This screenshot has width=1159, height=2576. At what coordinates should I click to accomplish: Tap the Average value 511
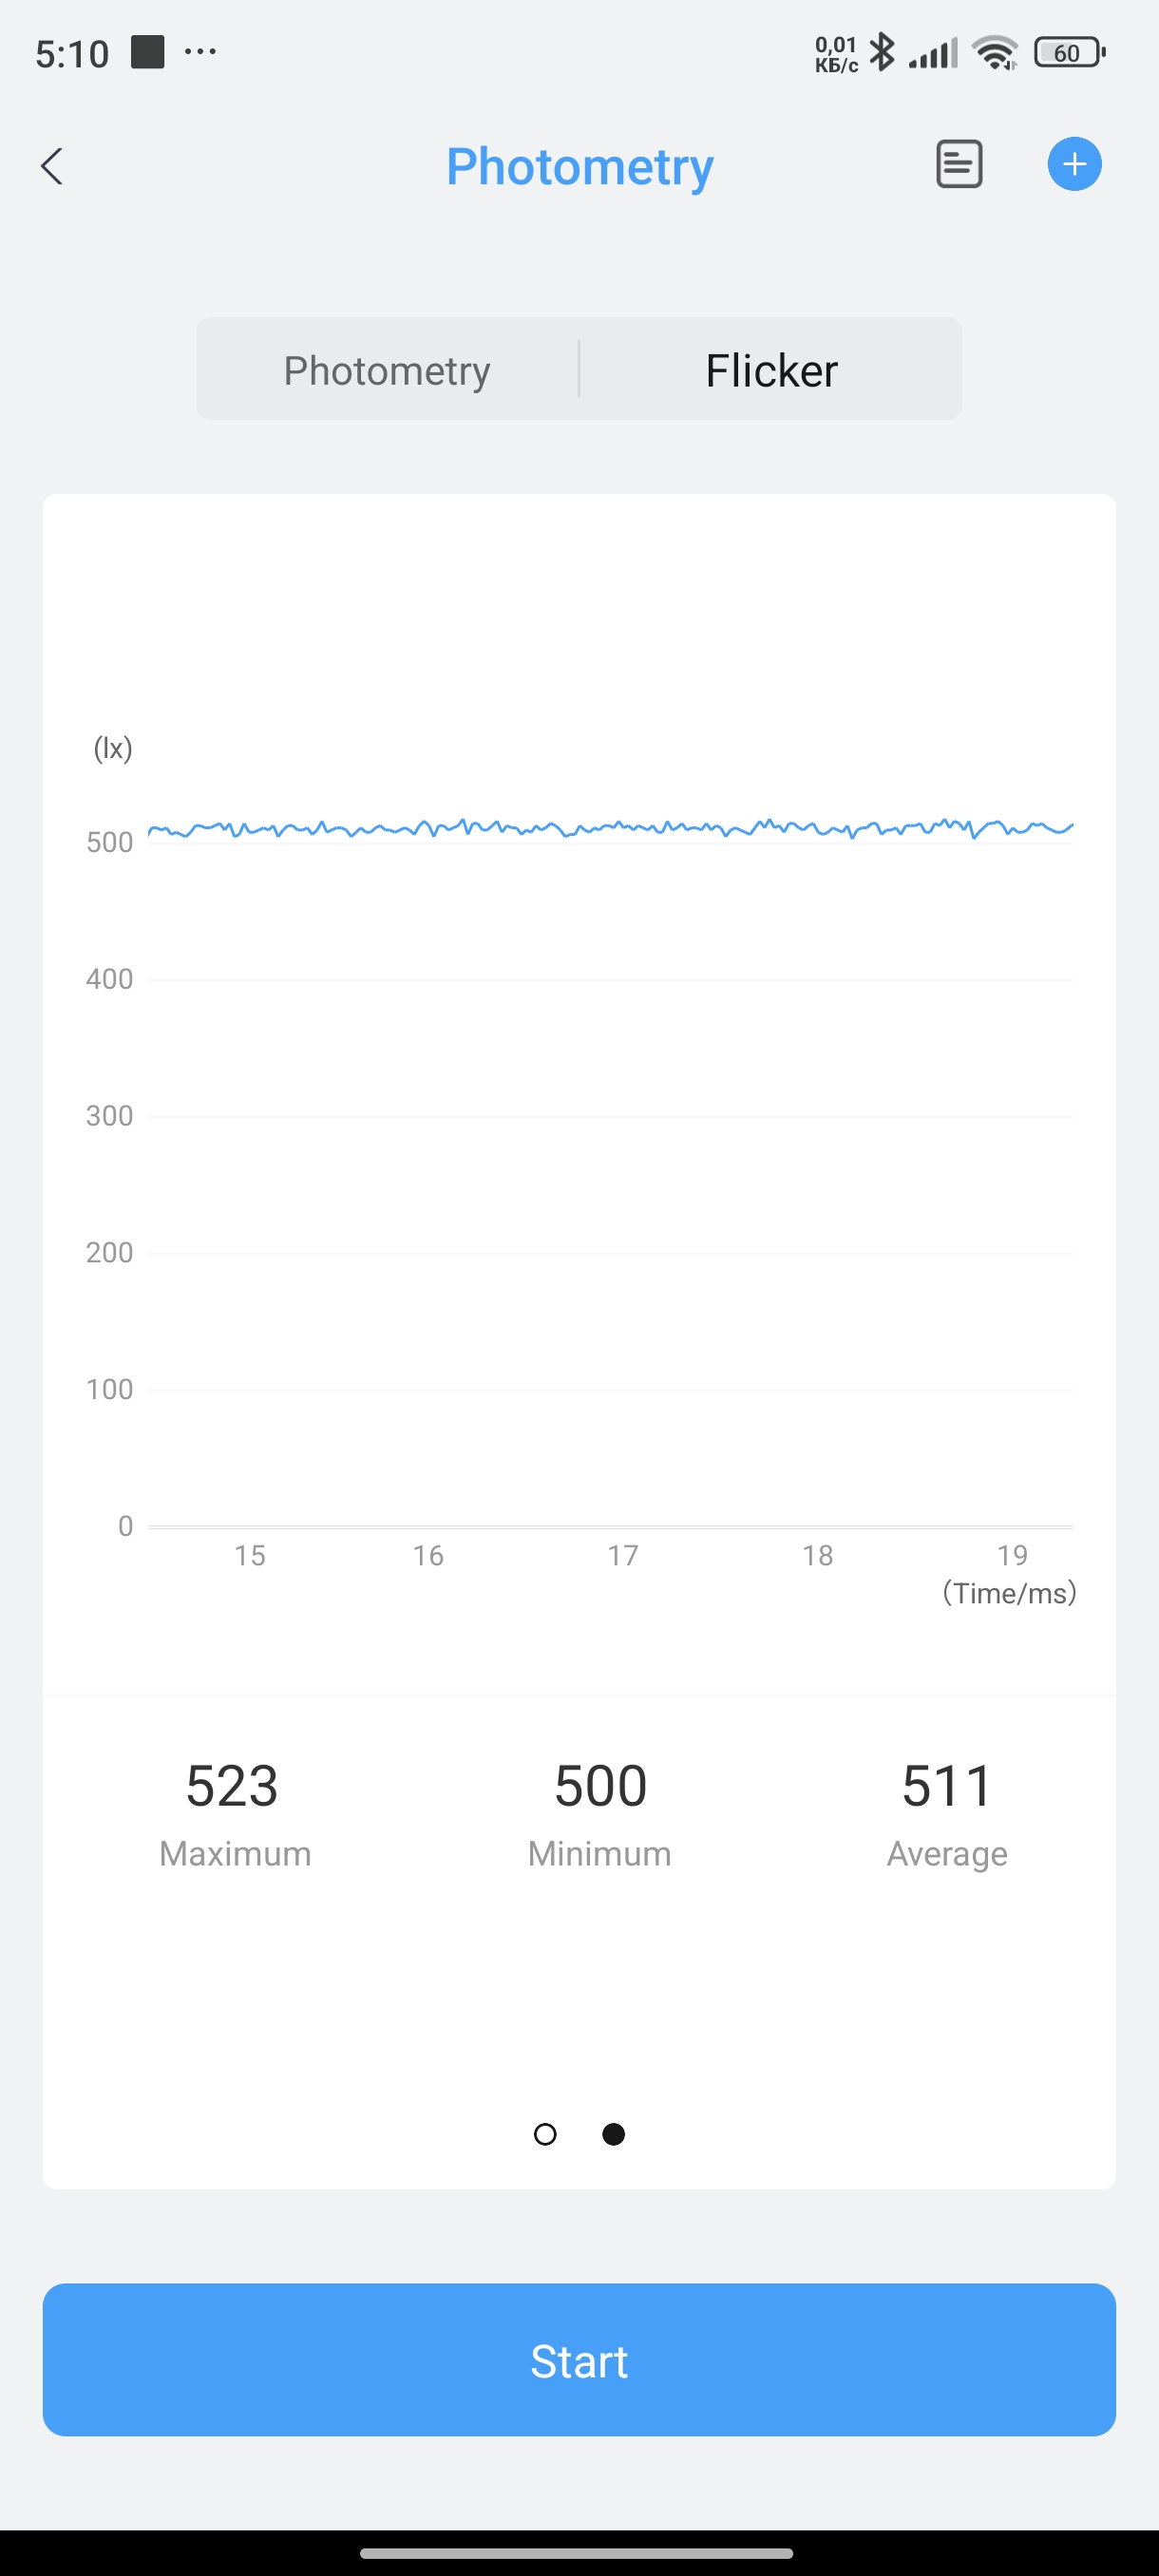(x=947, y=1786)
